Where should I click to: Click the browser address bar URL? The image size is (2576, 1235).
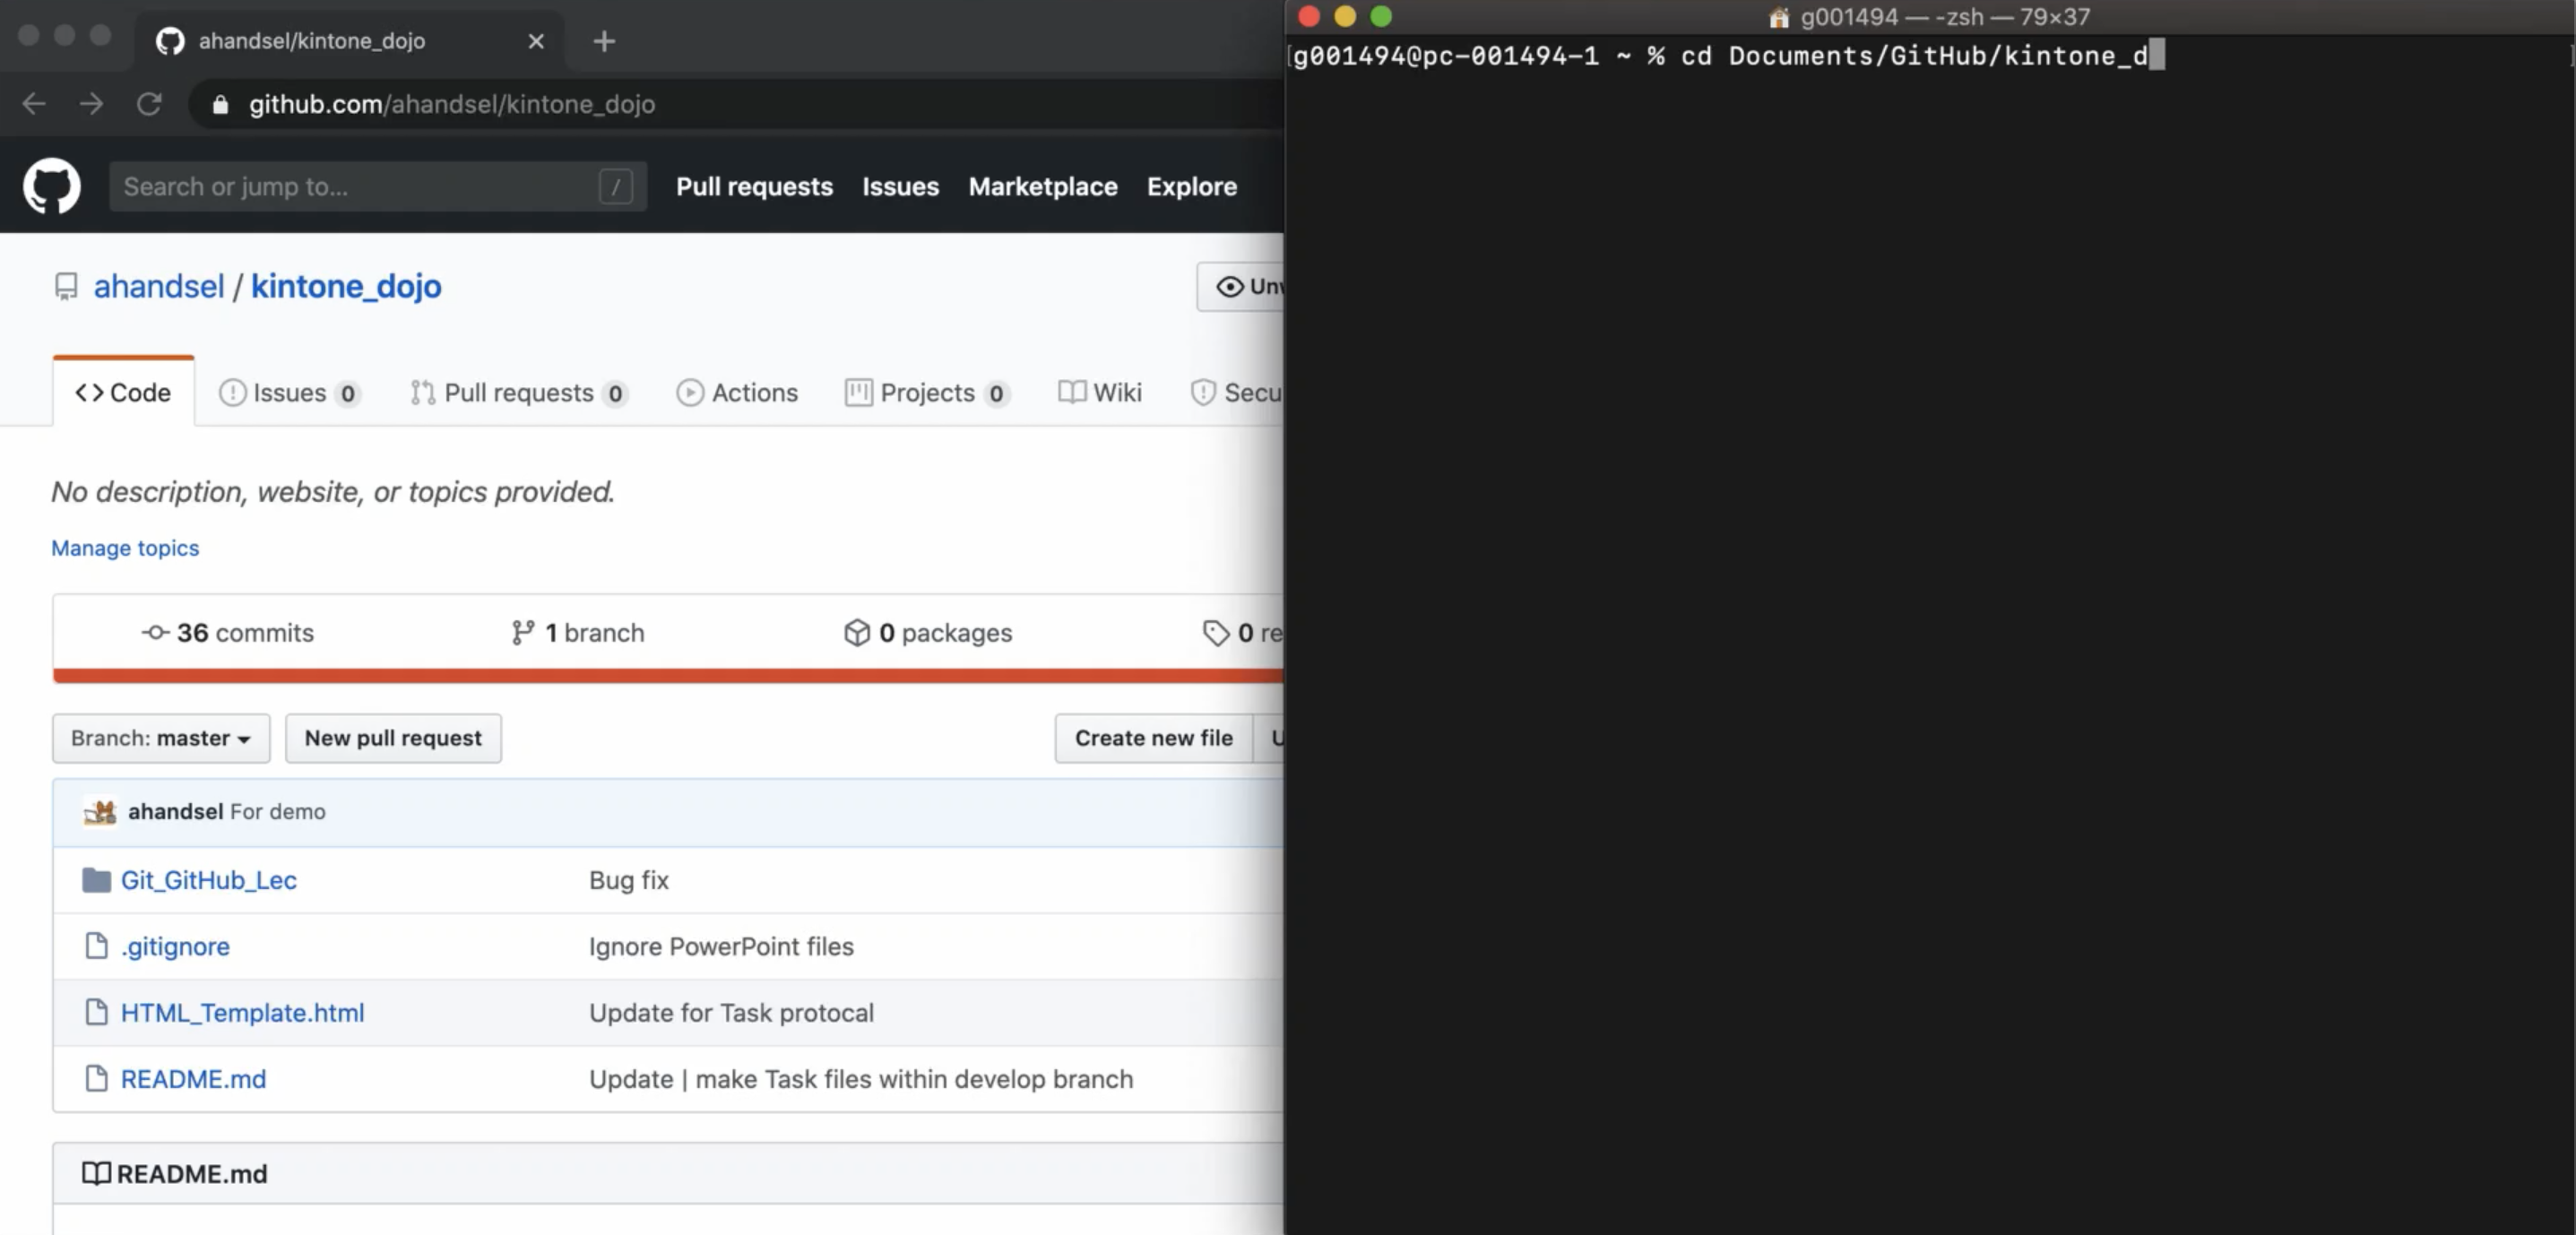[452, 104]
